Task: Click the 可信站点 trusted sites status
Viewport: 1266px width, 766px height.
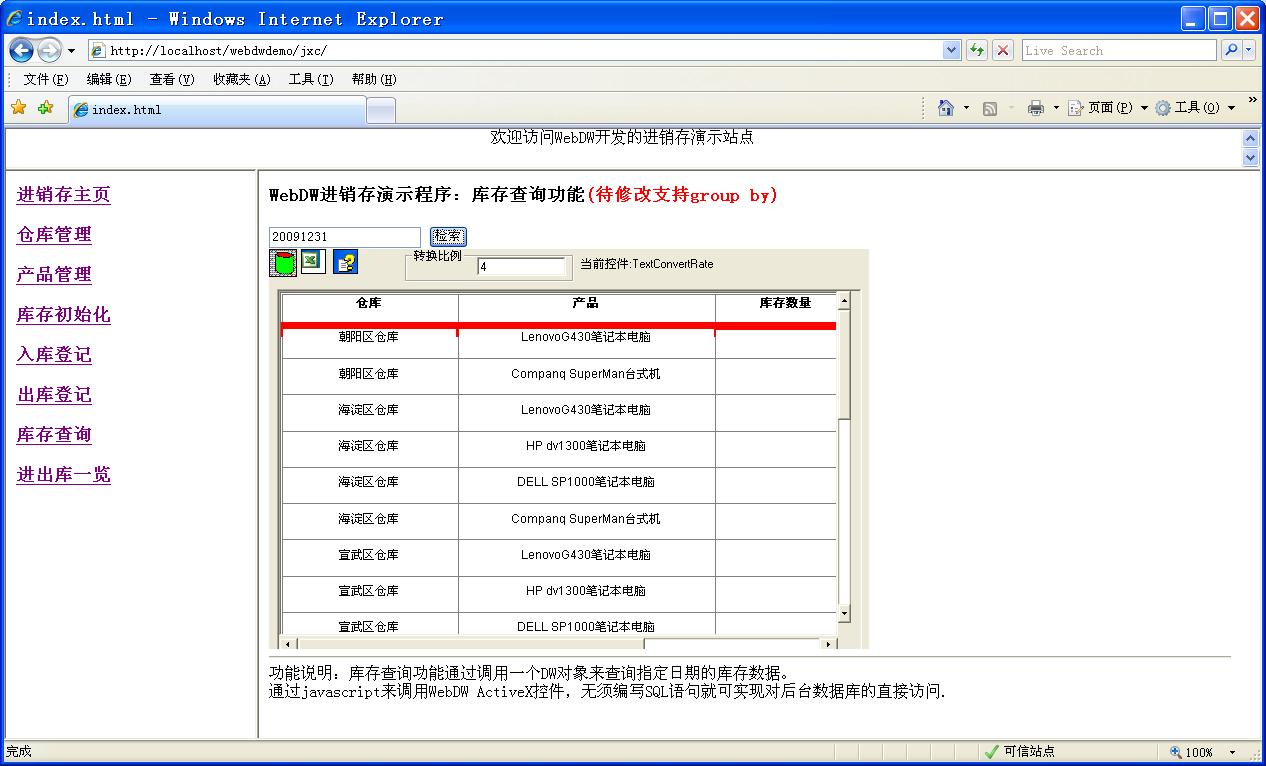Action: click(1019, 751)
